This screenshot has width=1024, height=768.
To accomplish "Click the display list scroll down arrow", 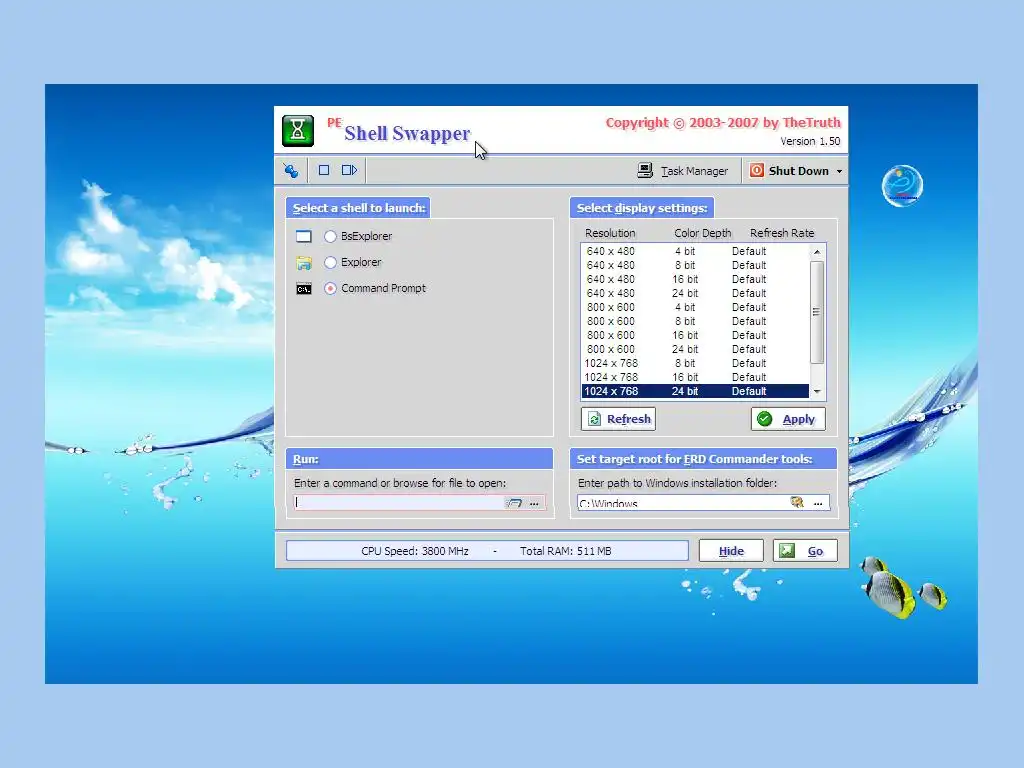I will (817, 391).
